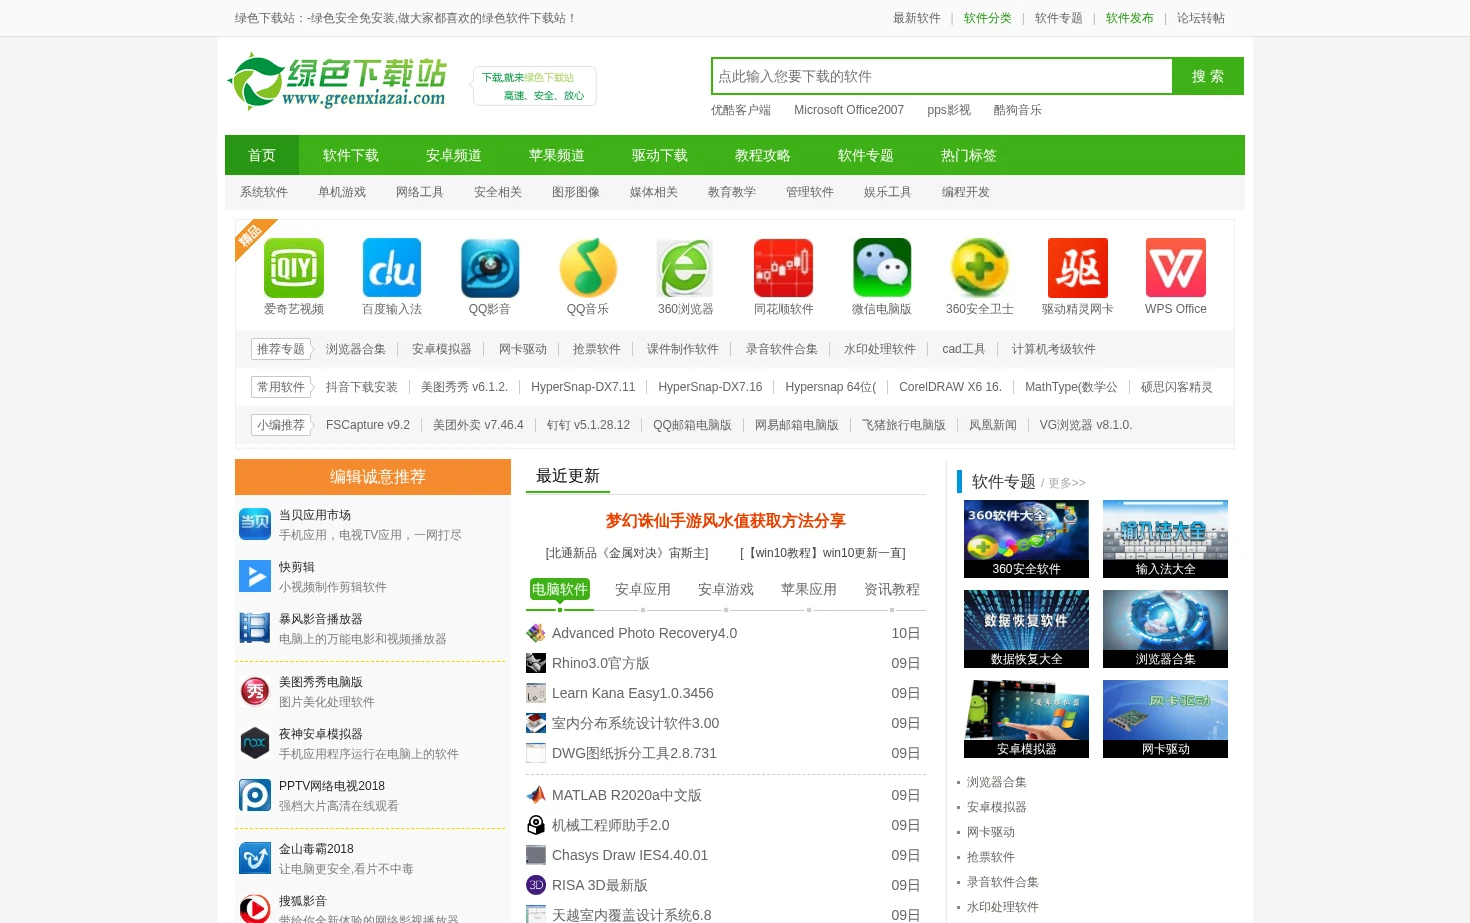The image size is (1470, 923).
Task: Switch to the 安卓应用 tab
Action: pos(643,590)
